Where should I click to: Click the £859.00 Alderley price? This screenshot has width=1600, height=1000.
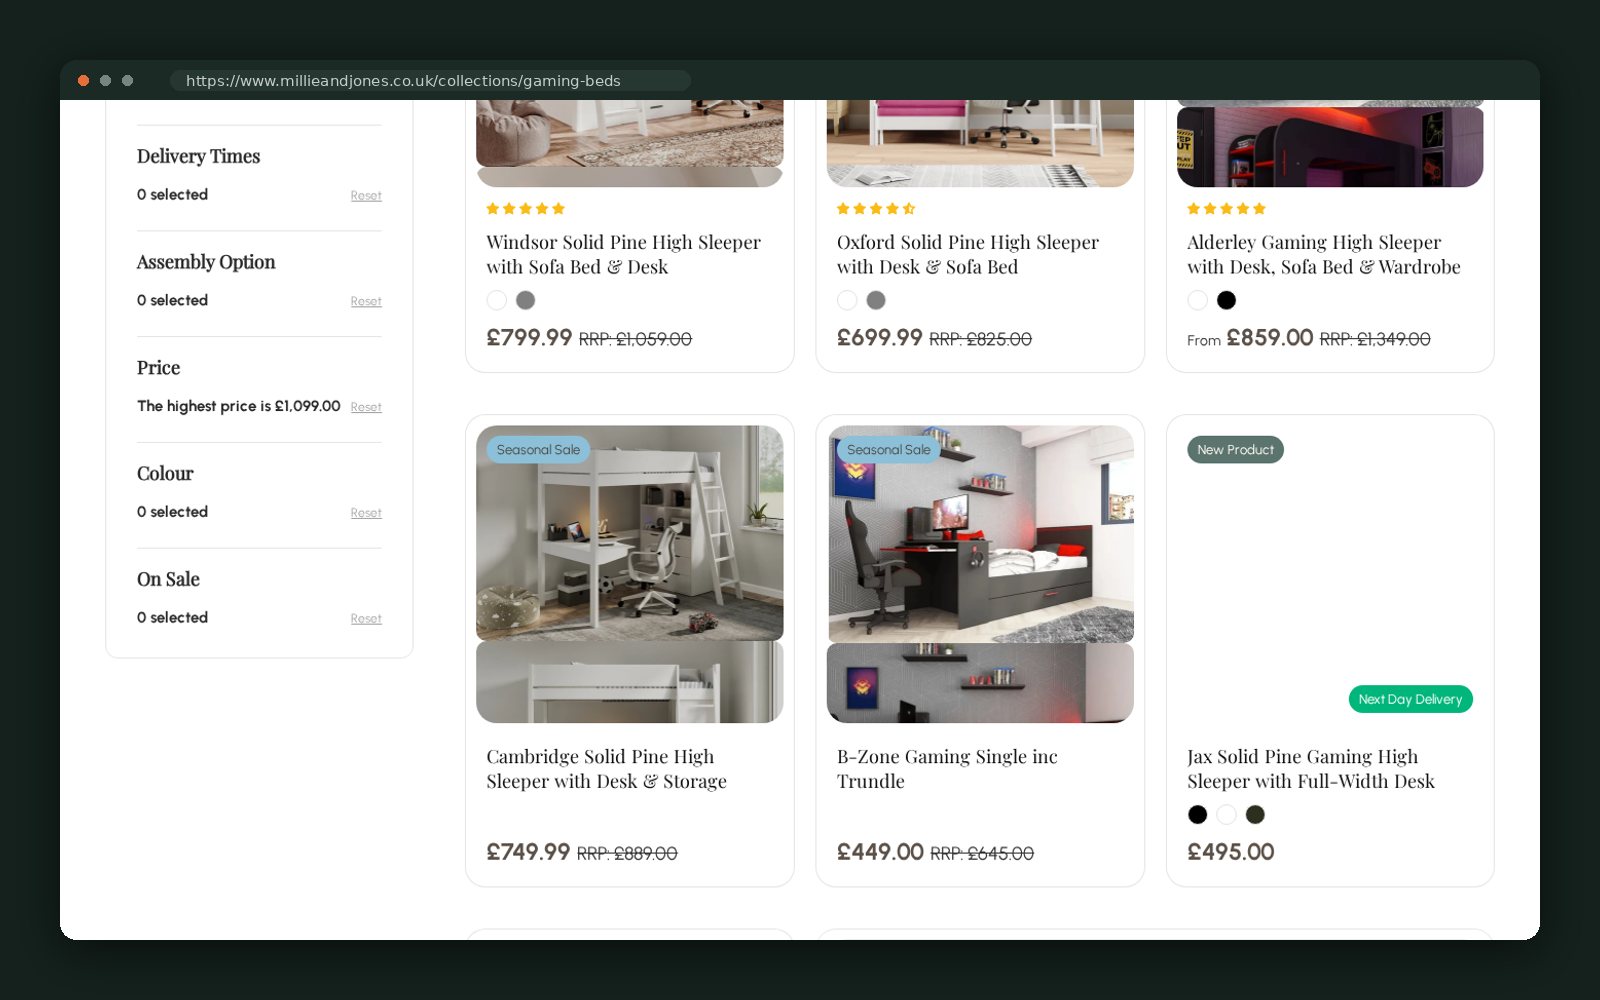tap(1270, 338)
